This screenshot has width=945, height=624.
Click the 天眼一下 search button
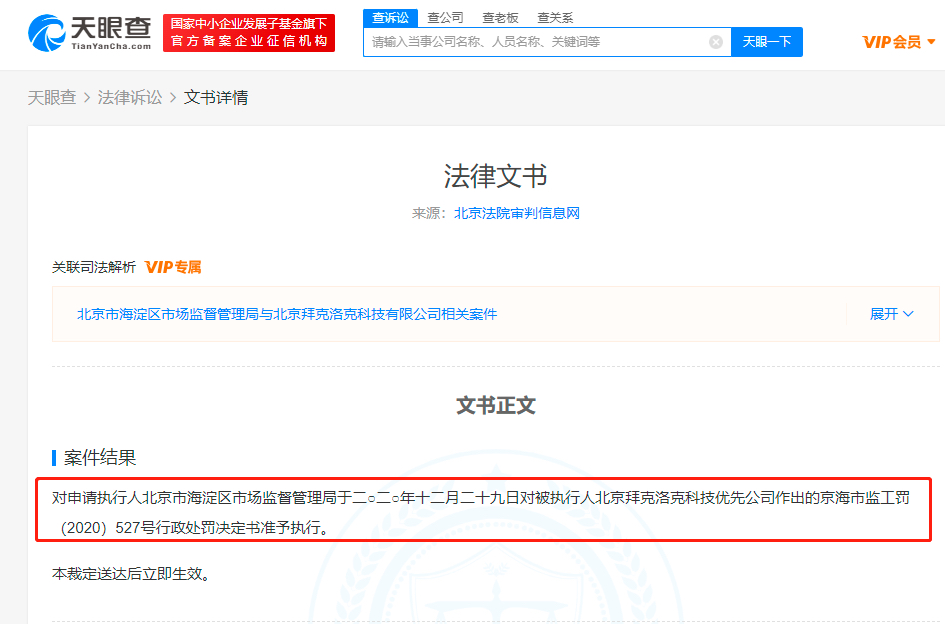point(767,42)
